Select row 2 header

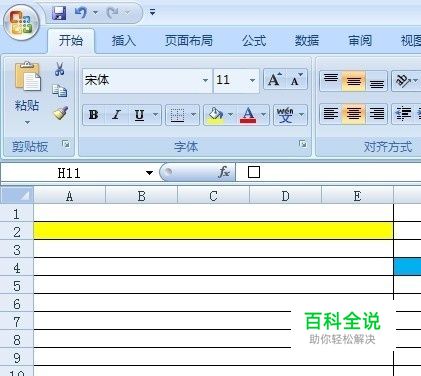click(17, 231)
